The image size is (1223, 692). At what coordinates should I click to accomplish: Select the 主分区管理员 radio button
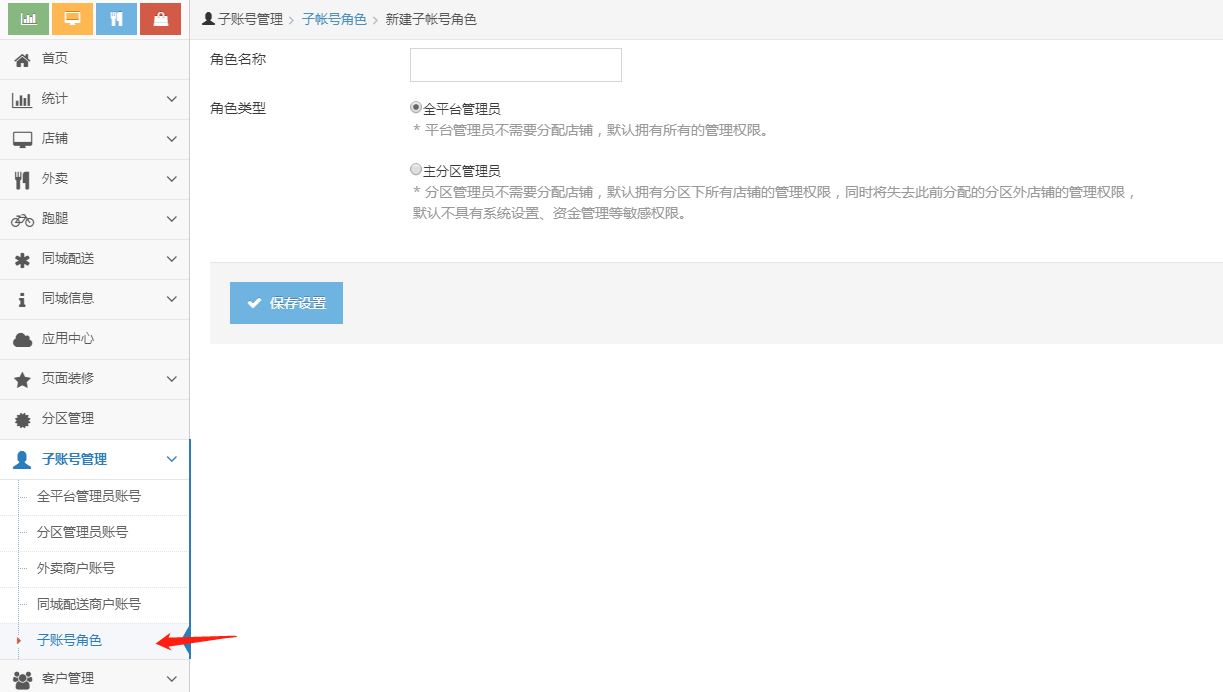click(416, 170)
